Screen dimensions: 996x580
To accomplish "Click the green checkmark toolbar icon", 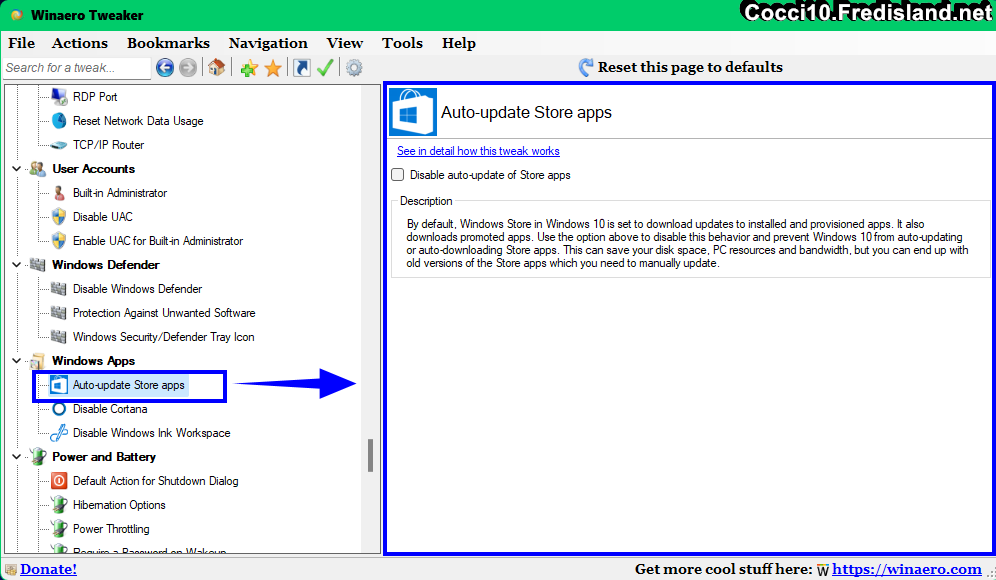I will coord(325,67).
